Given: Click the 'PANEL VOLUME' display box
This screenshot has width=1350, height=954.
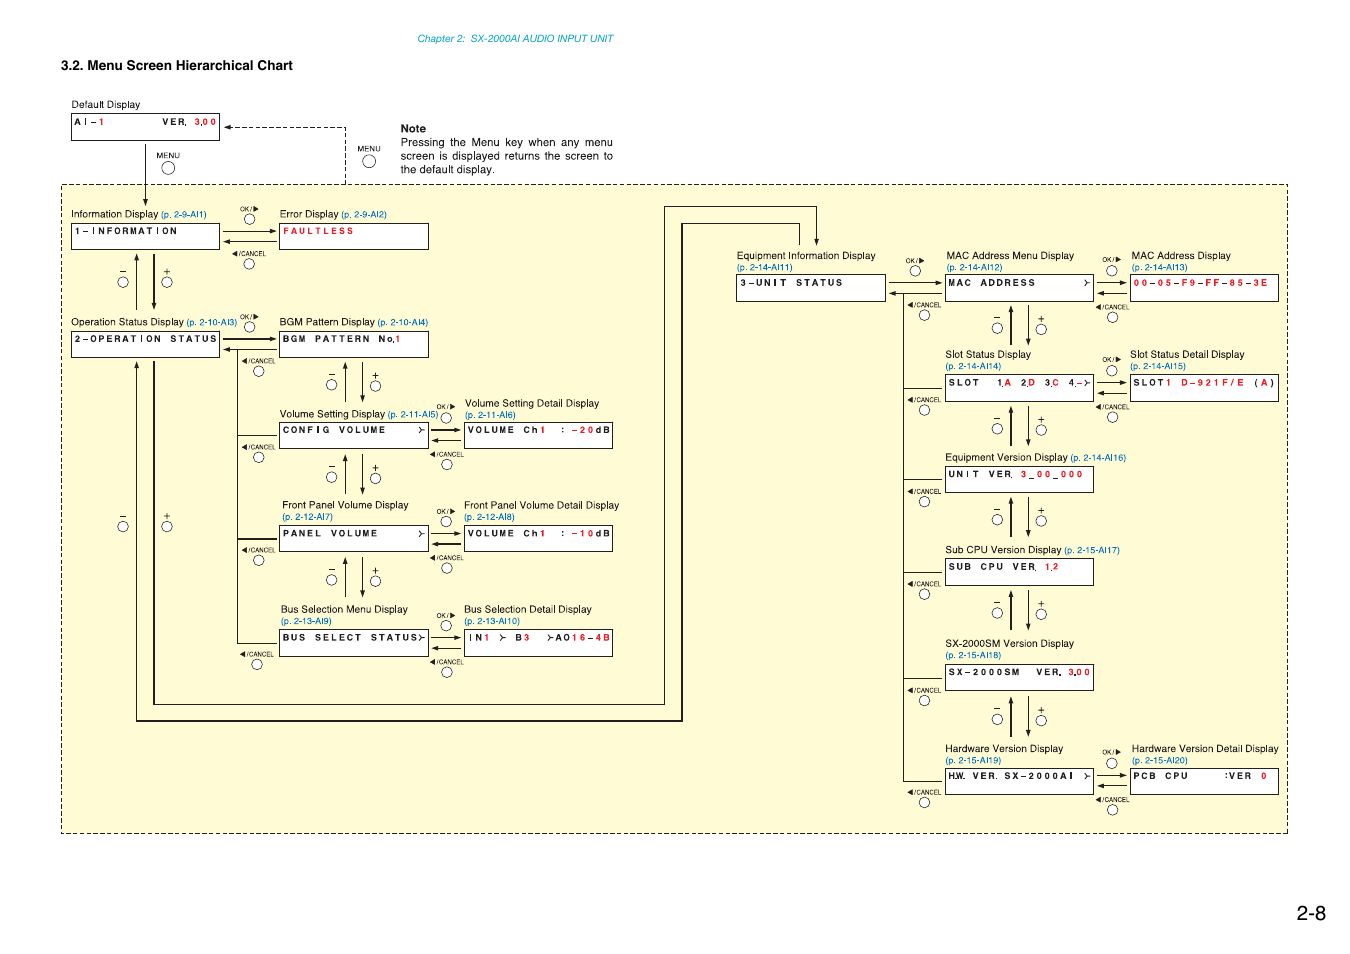Looking at the screenshot, I should point(354,539).
